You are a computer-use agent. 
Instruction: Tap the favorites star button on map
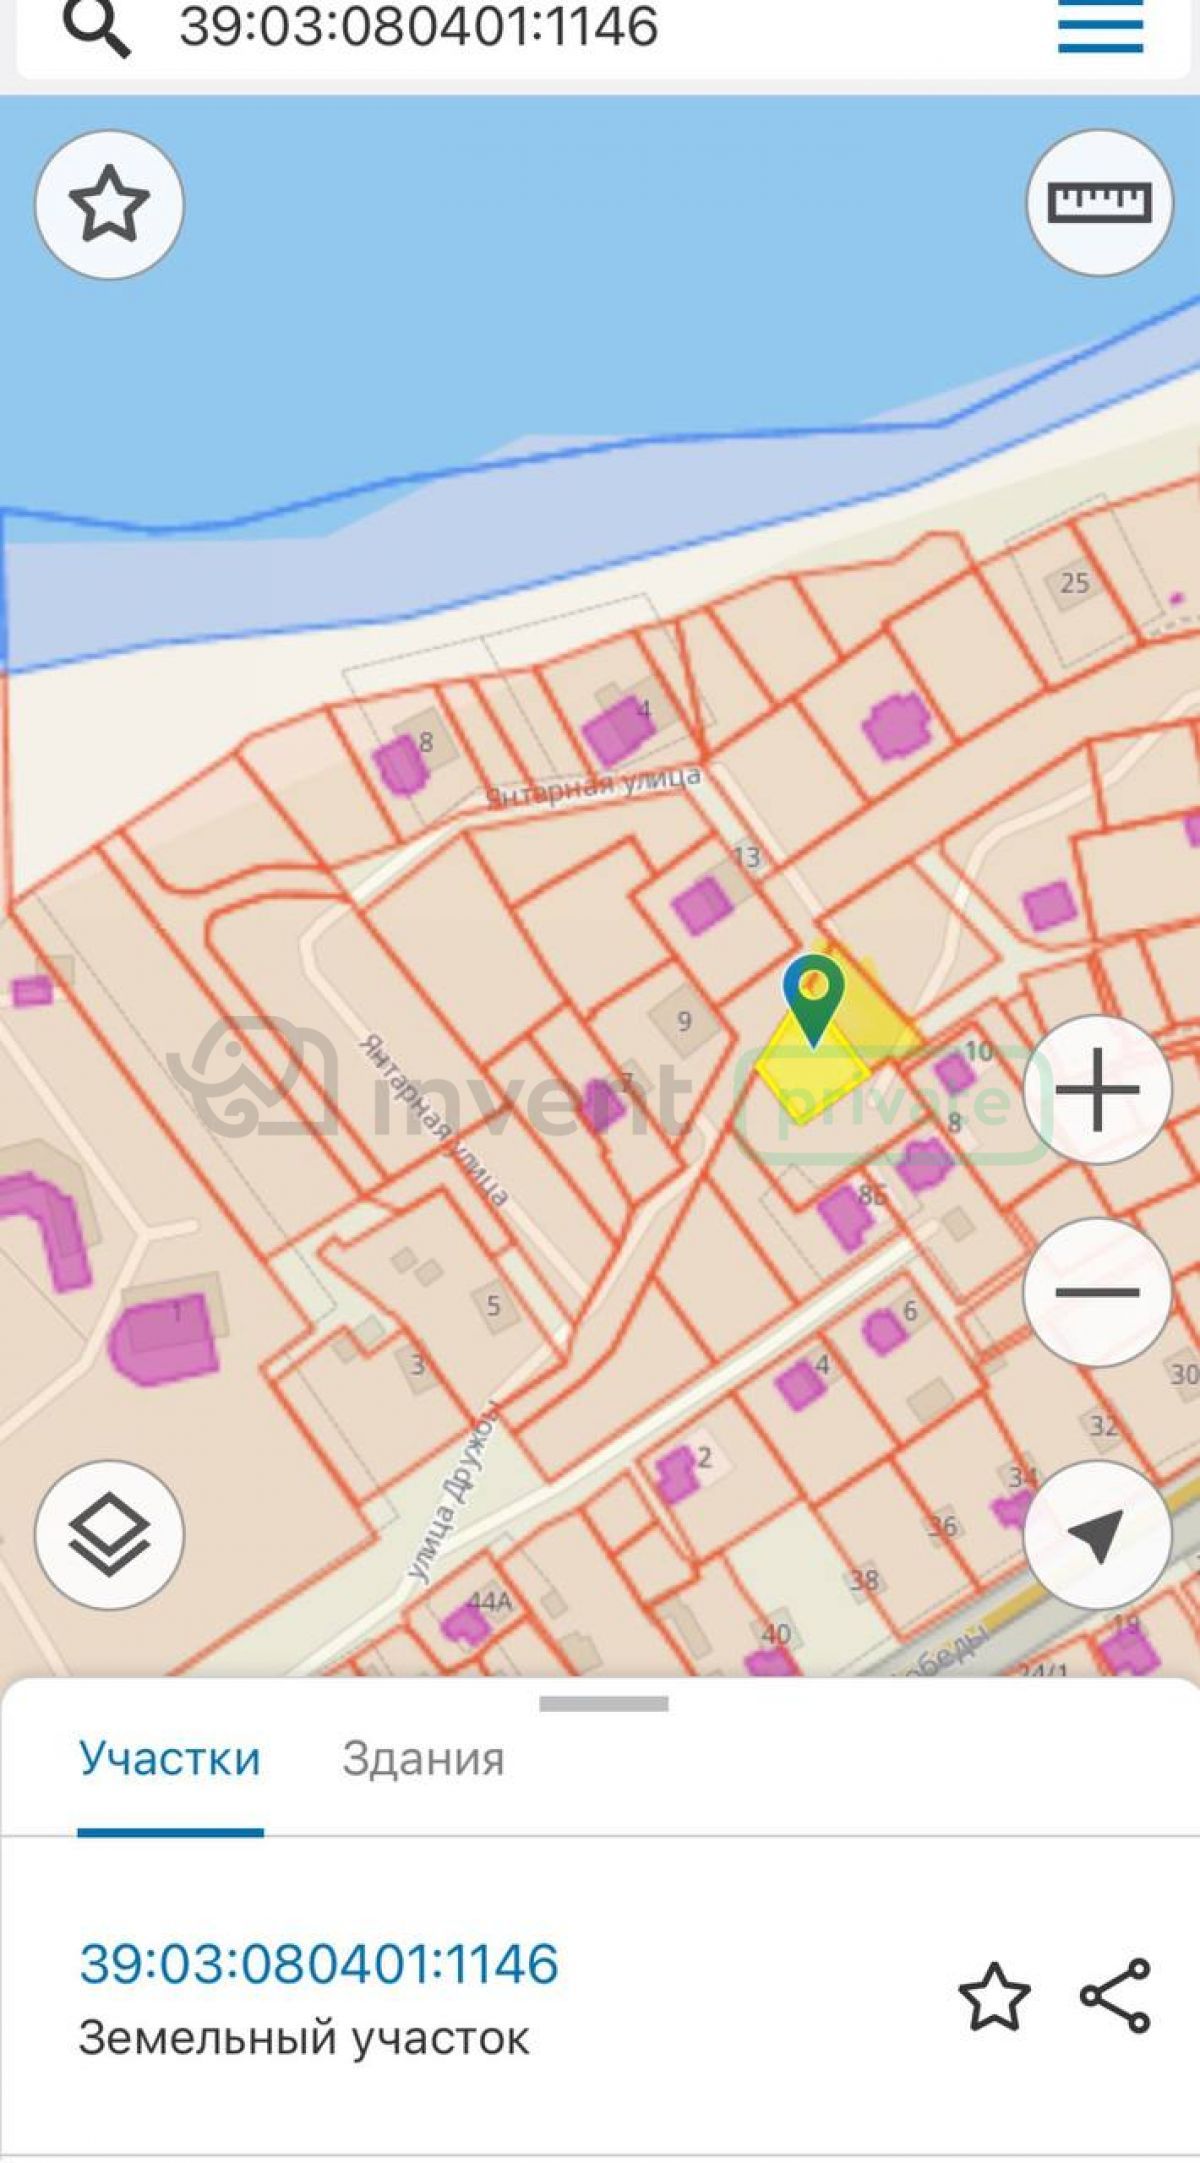point(109,204)
